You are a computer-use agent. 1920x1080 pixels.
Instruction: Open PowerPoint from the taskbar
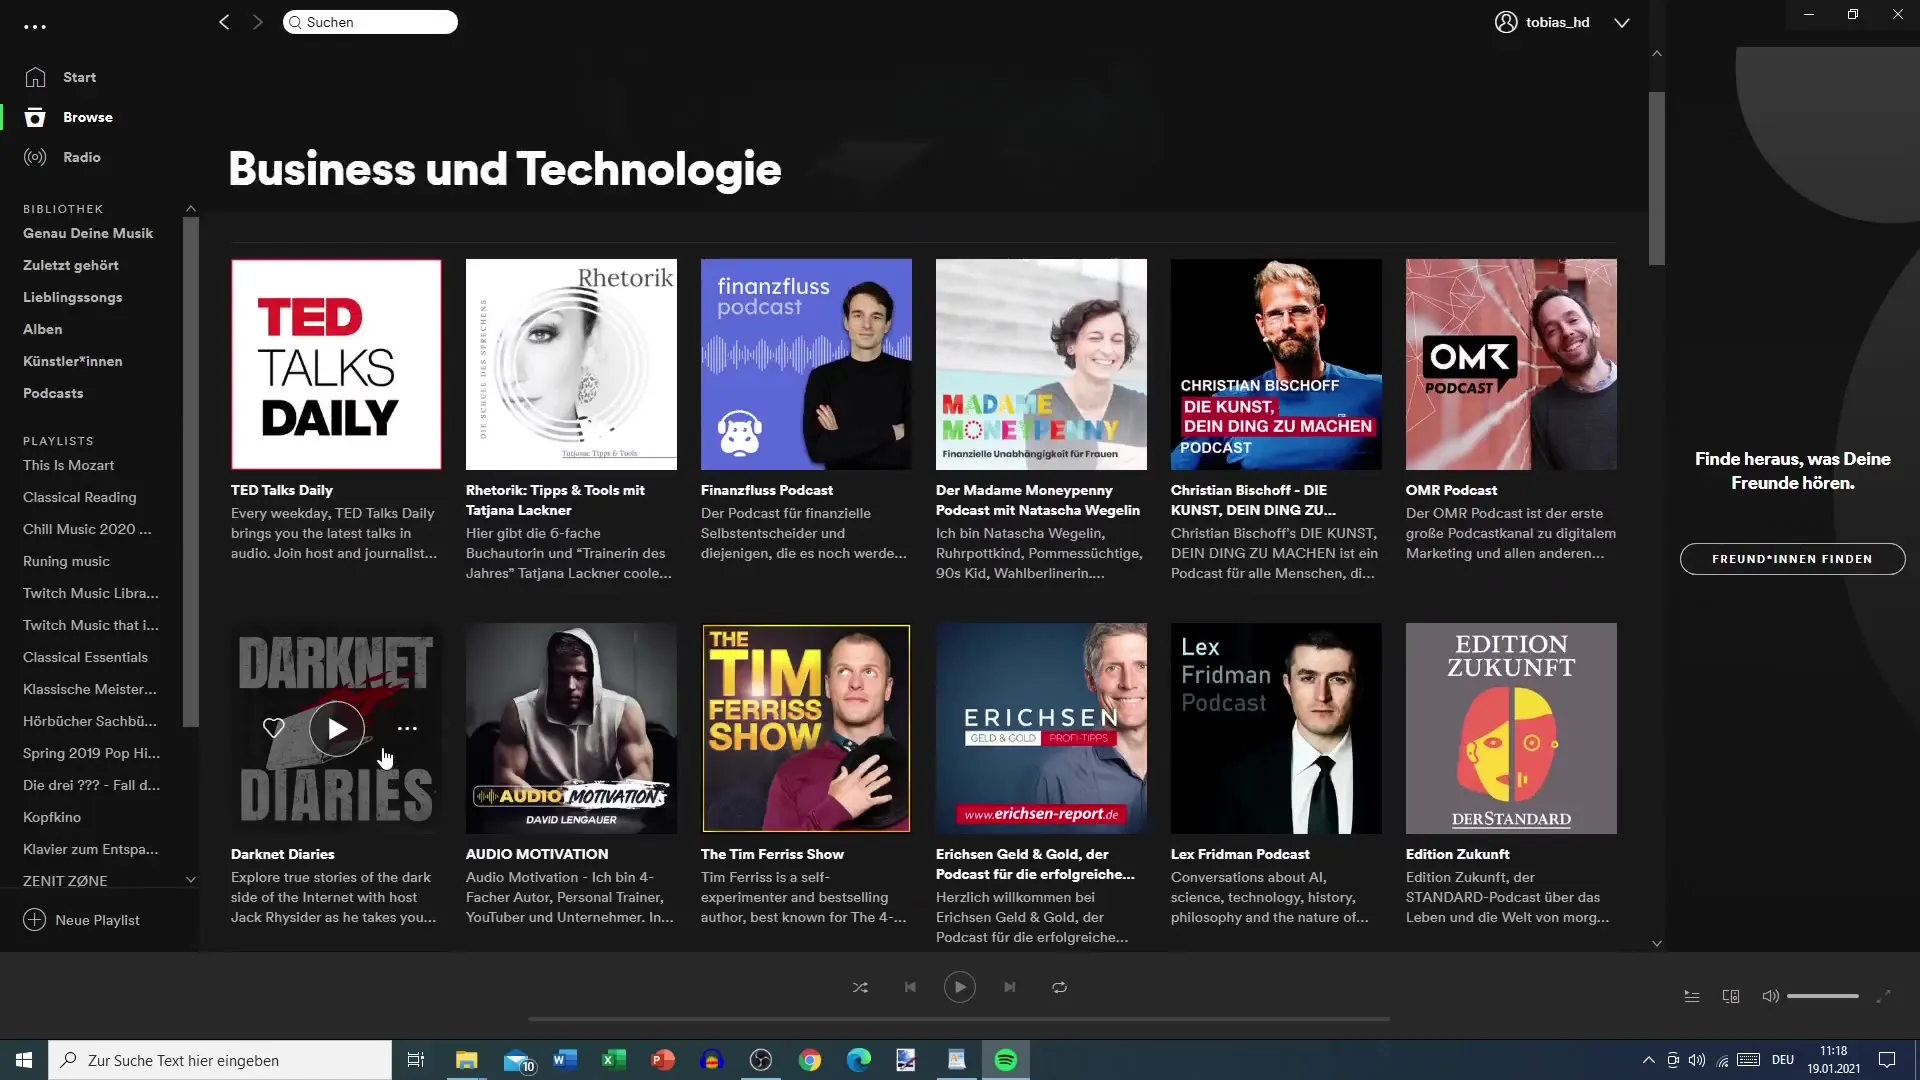662,1060
